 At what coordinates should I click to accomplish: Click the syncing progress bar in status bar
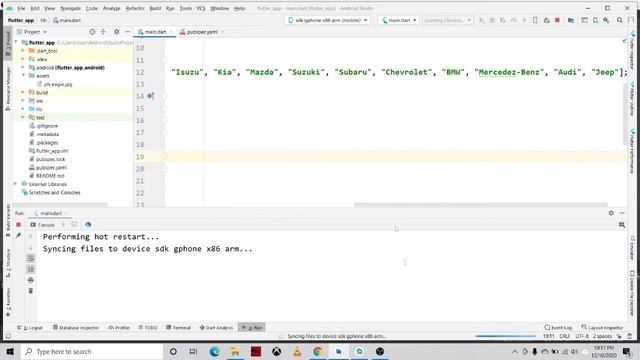tap(505, 336)
